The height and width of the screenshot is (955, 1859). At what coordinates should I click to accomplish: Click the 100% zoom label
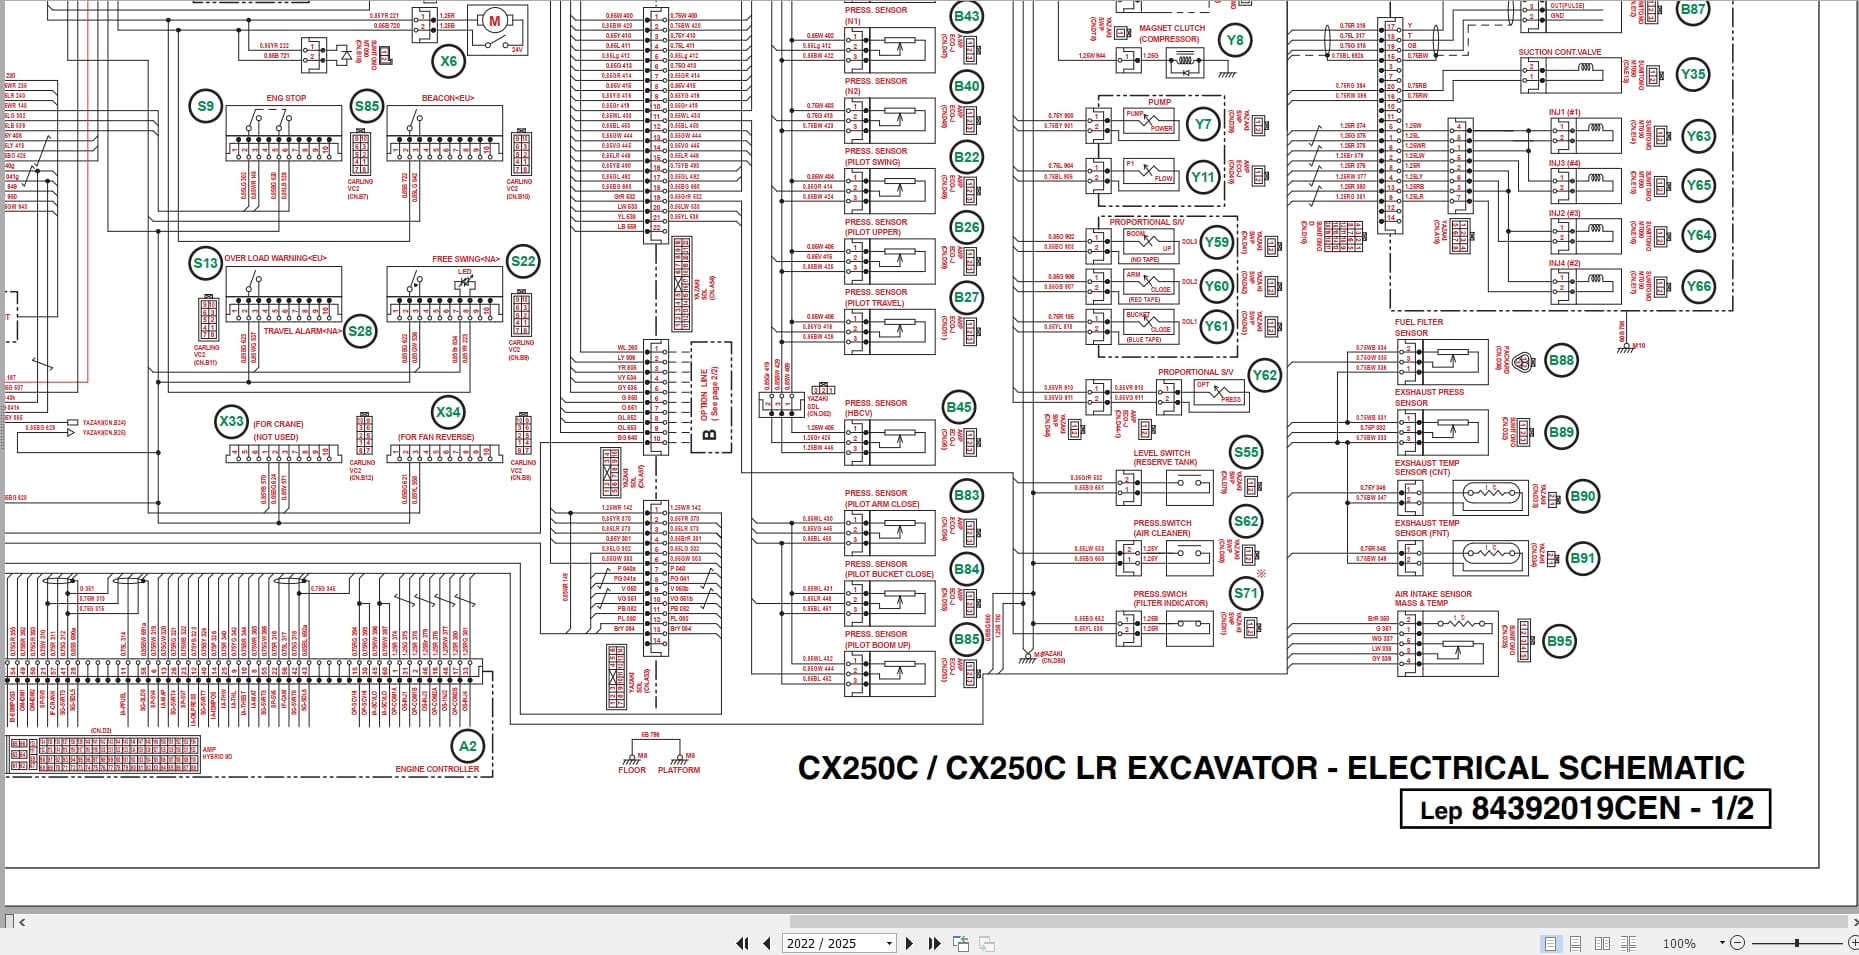click(x=1678, y=943)
